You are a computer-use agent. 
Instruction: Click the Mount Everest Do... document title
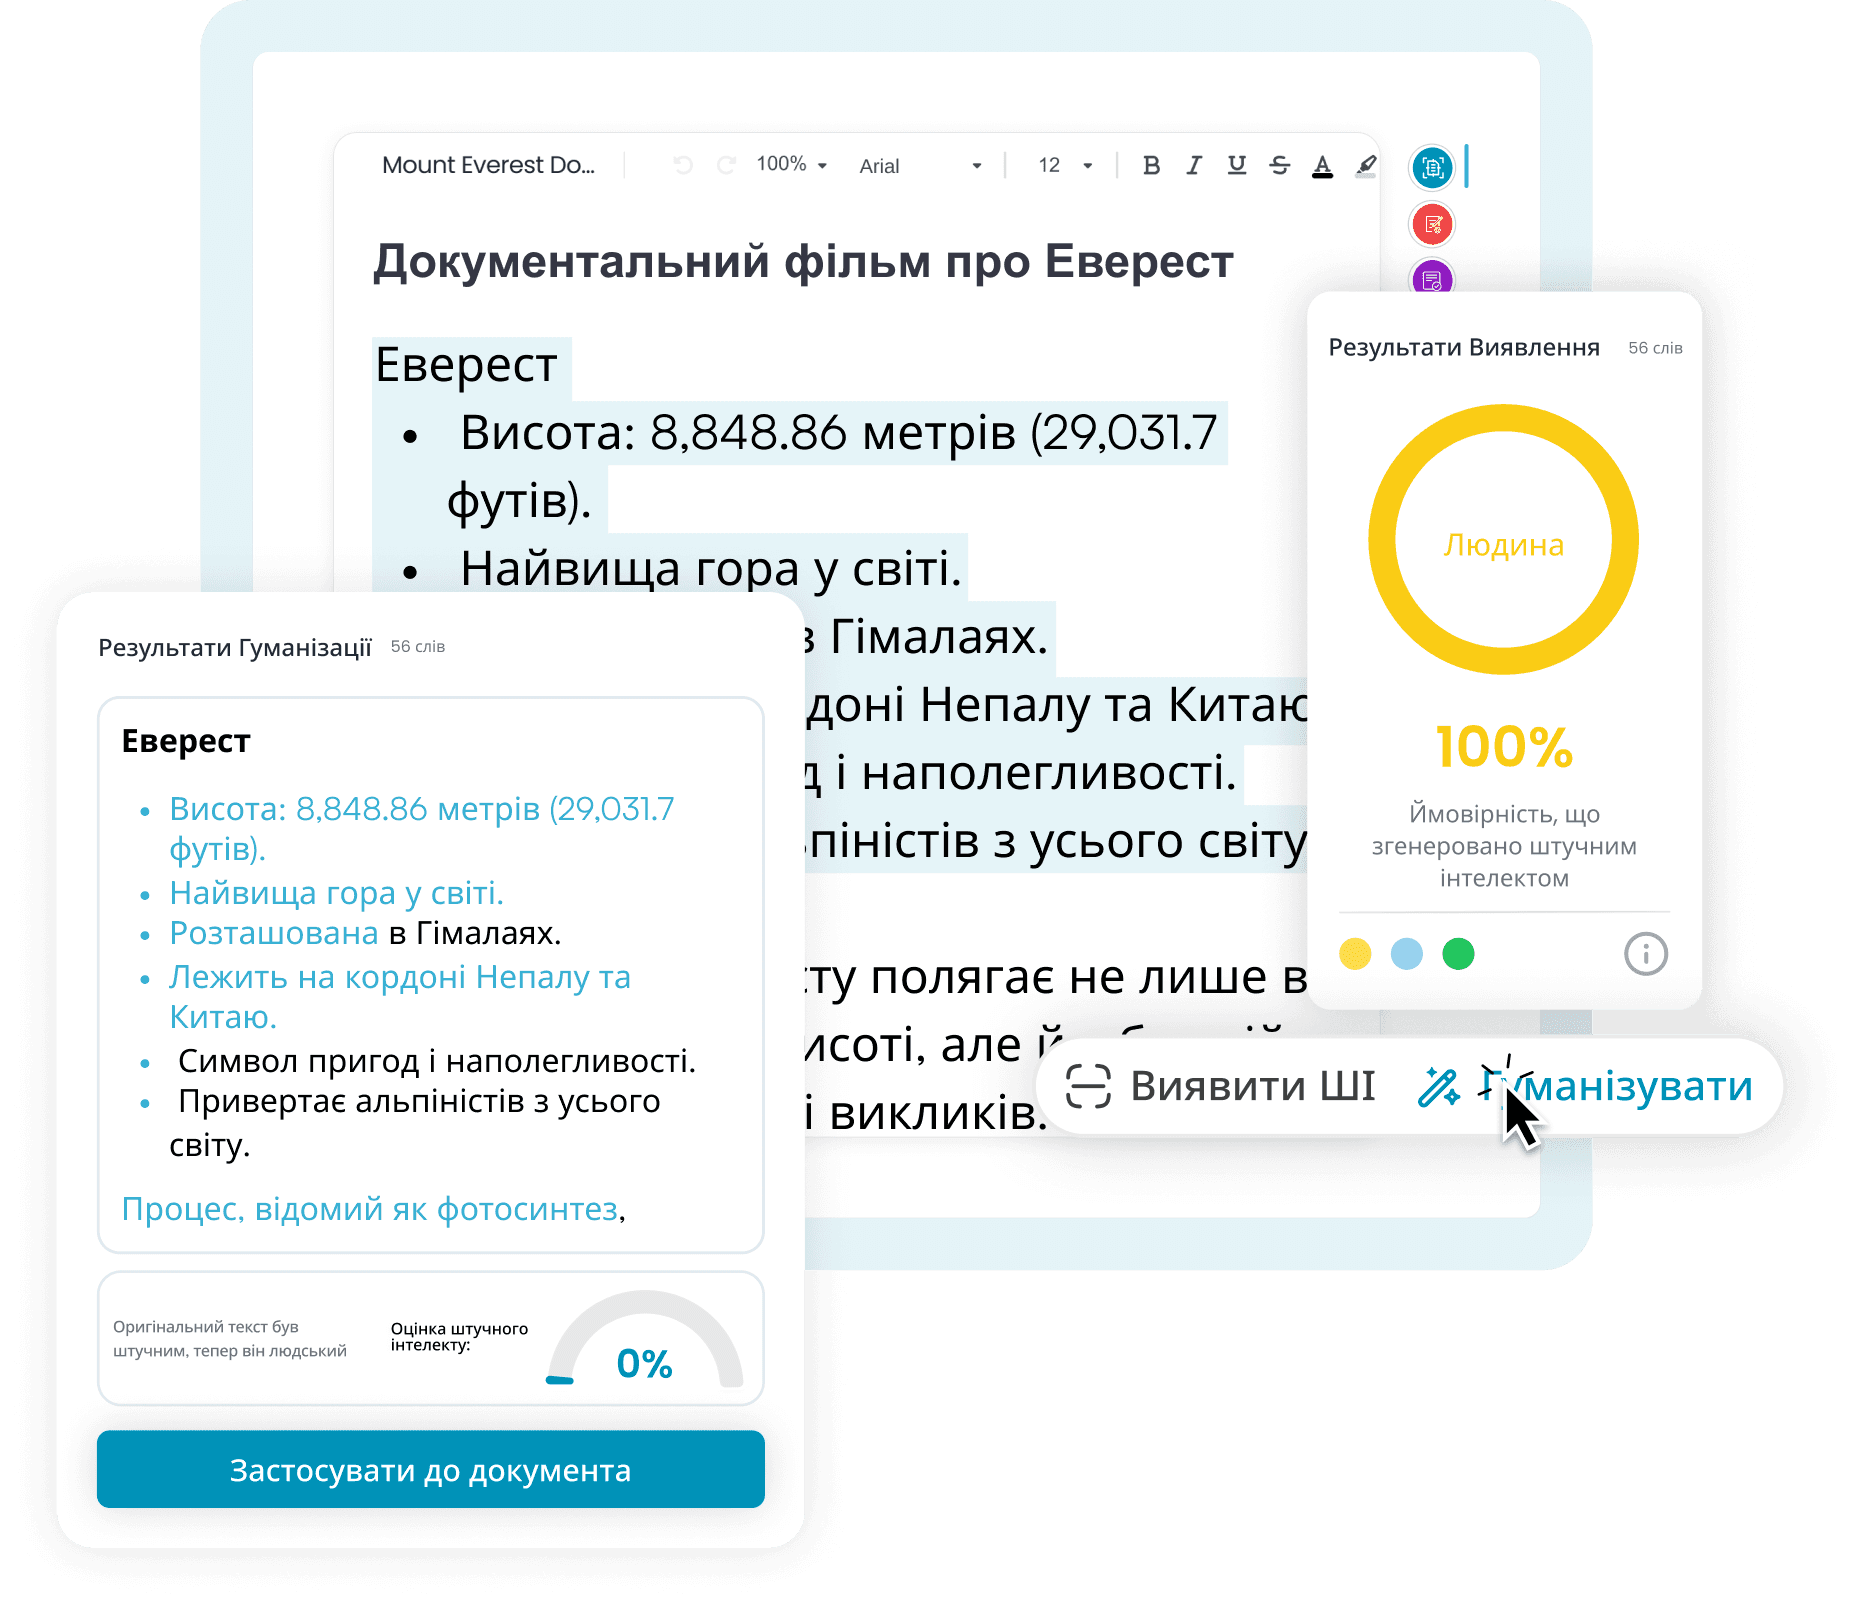[x=488, y=165]
